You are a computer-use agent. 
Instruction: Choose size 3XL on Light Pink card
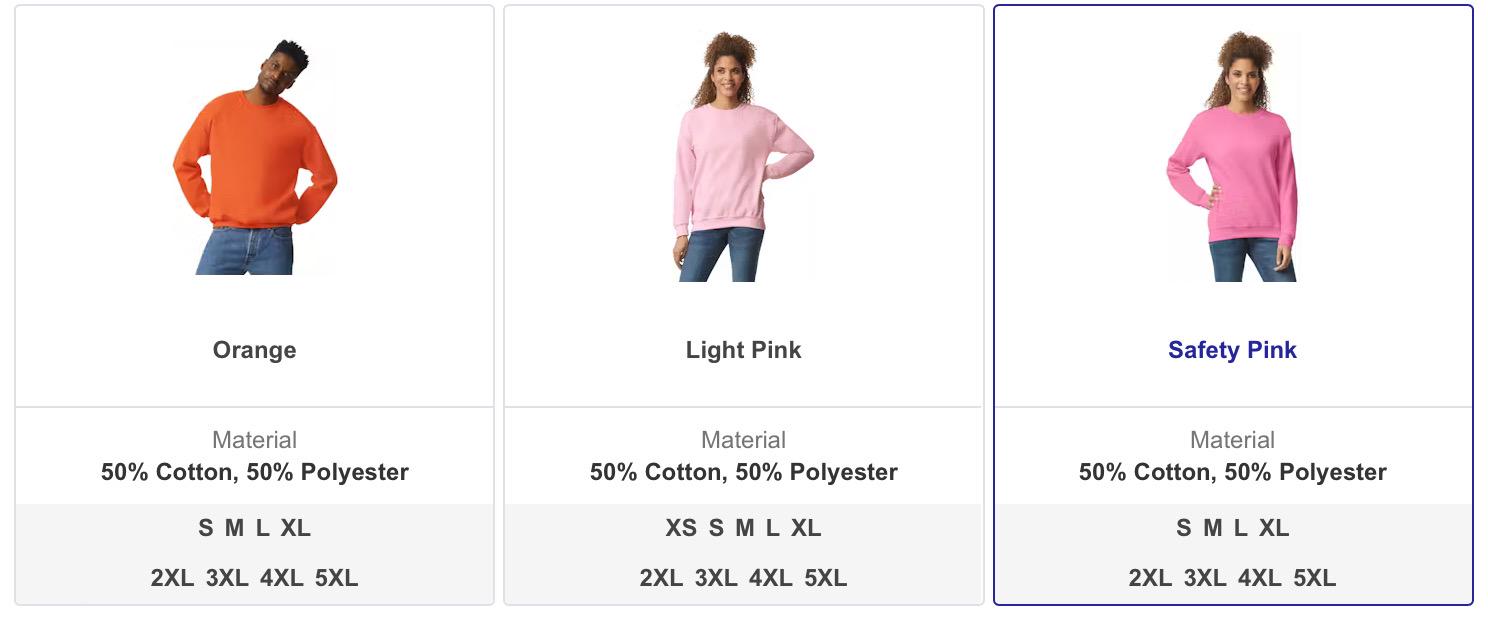coord(716,578)
